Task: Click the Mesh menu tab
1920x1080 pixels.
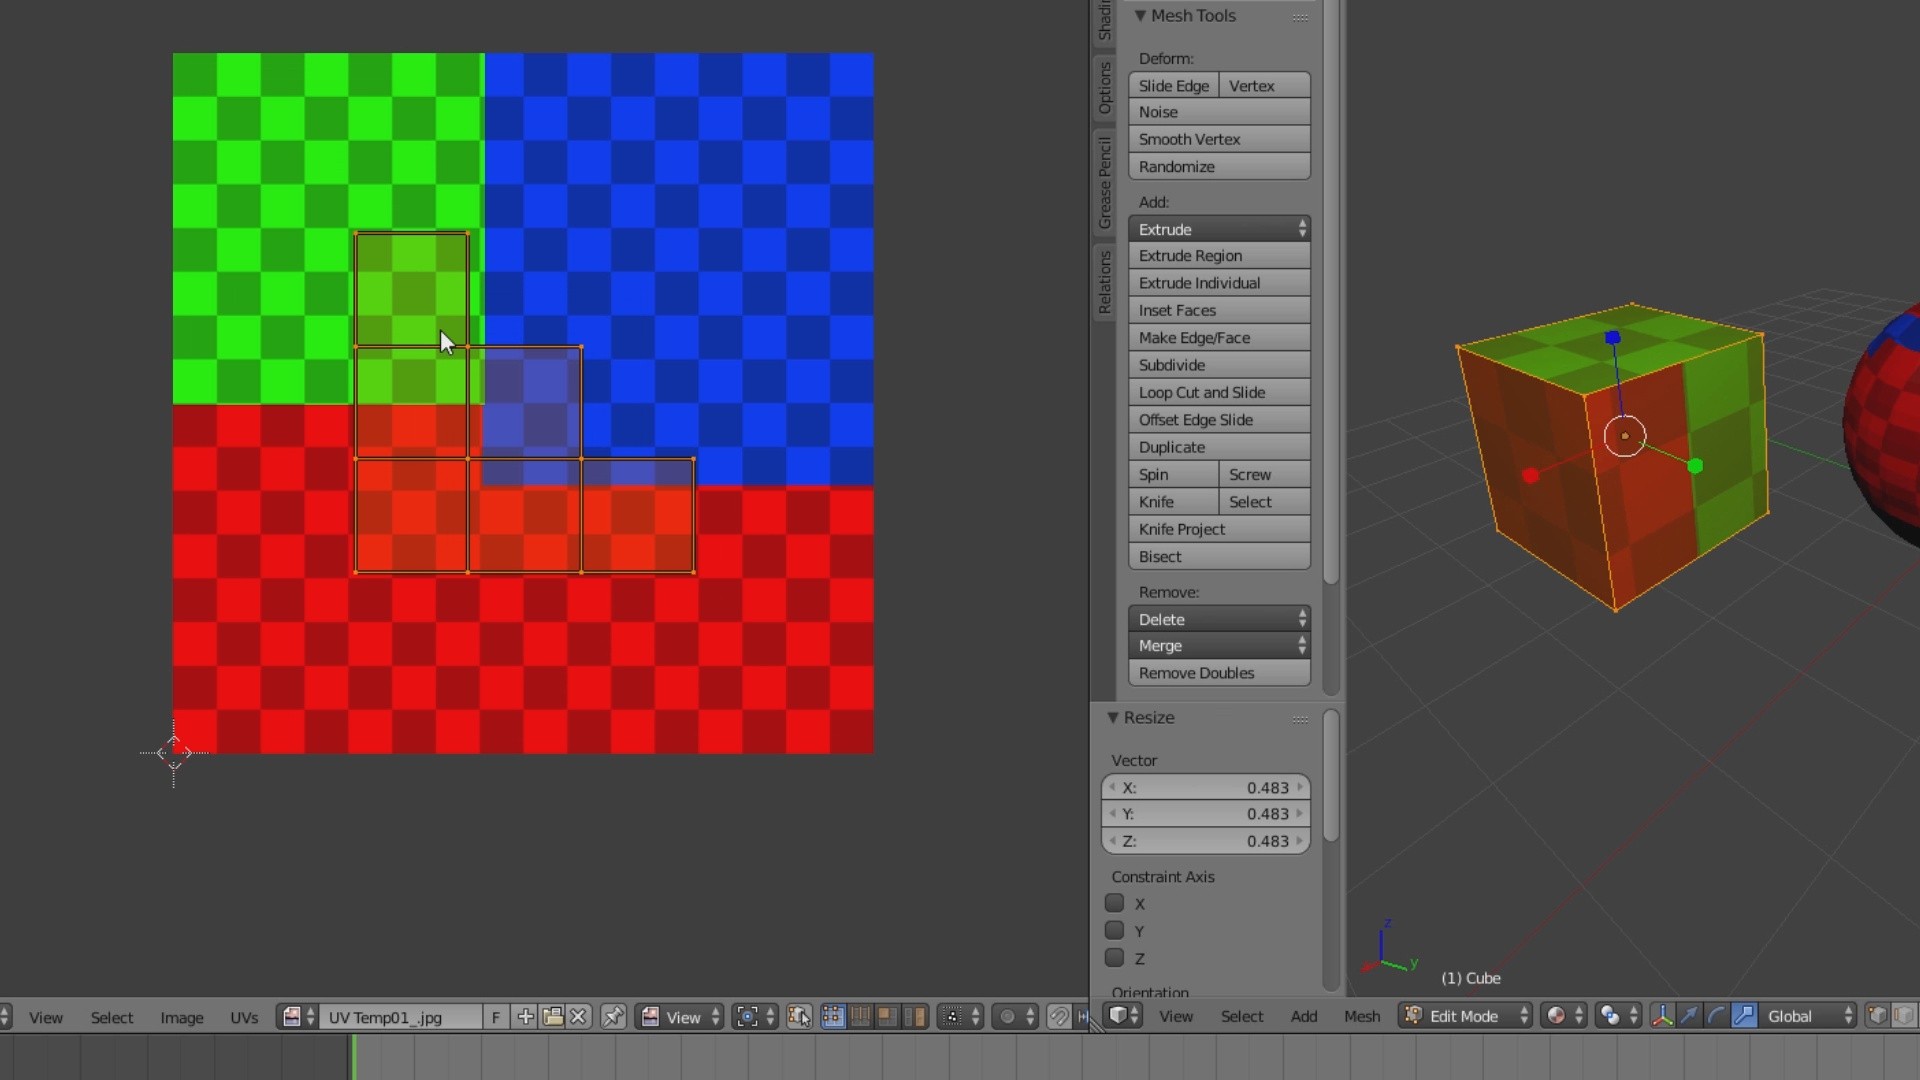Action: (1362, 1015)
